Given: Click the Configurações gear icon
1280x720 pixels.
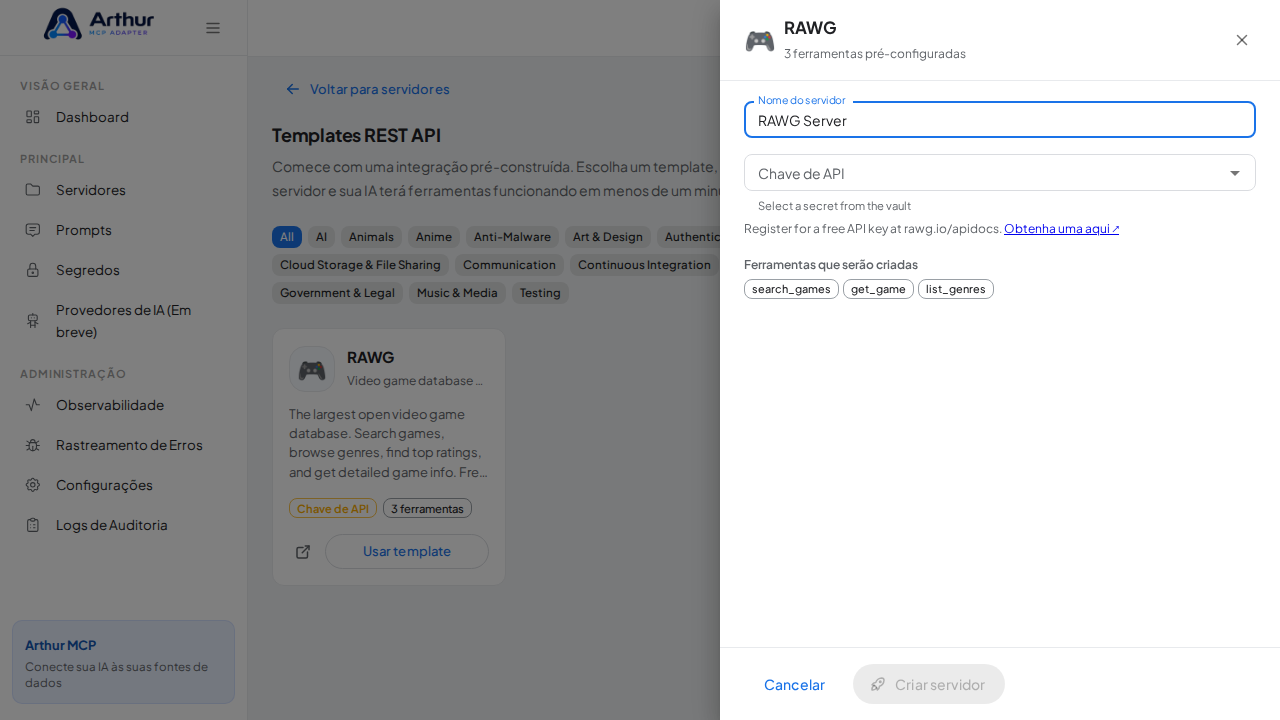Looking at the screenshot, I should [x=33, y=485].
